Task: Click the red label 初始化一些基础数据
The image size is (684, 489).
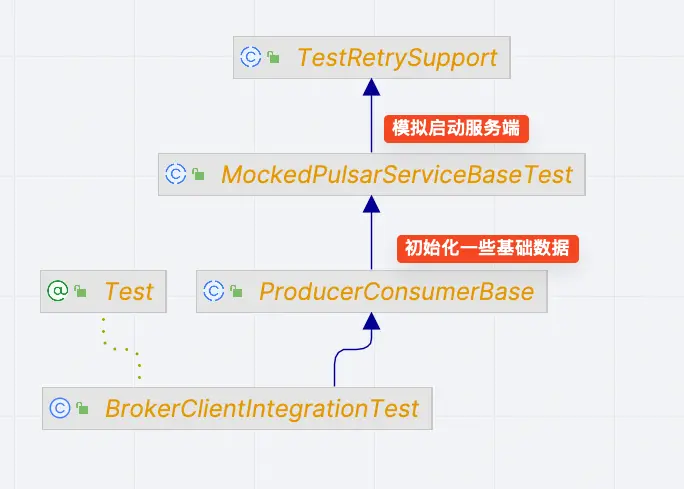Action: [490, 247]
